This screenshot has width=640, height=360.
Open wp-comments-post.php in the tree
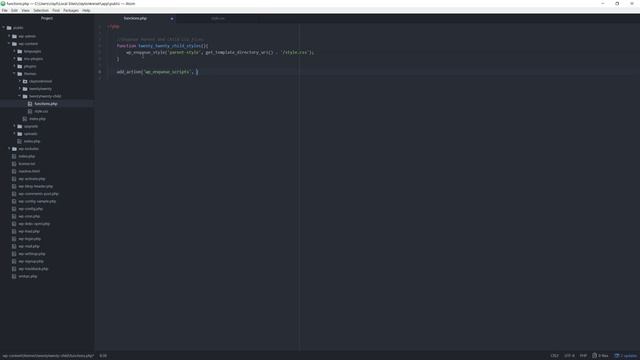[38, 194]
